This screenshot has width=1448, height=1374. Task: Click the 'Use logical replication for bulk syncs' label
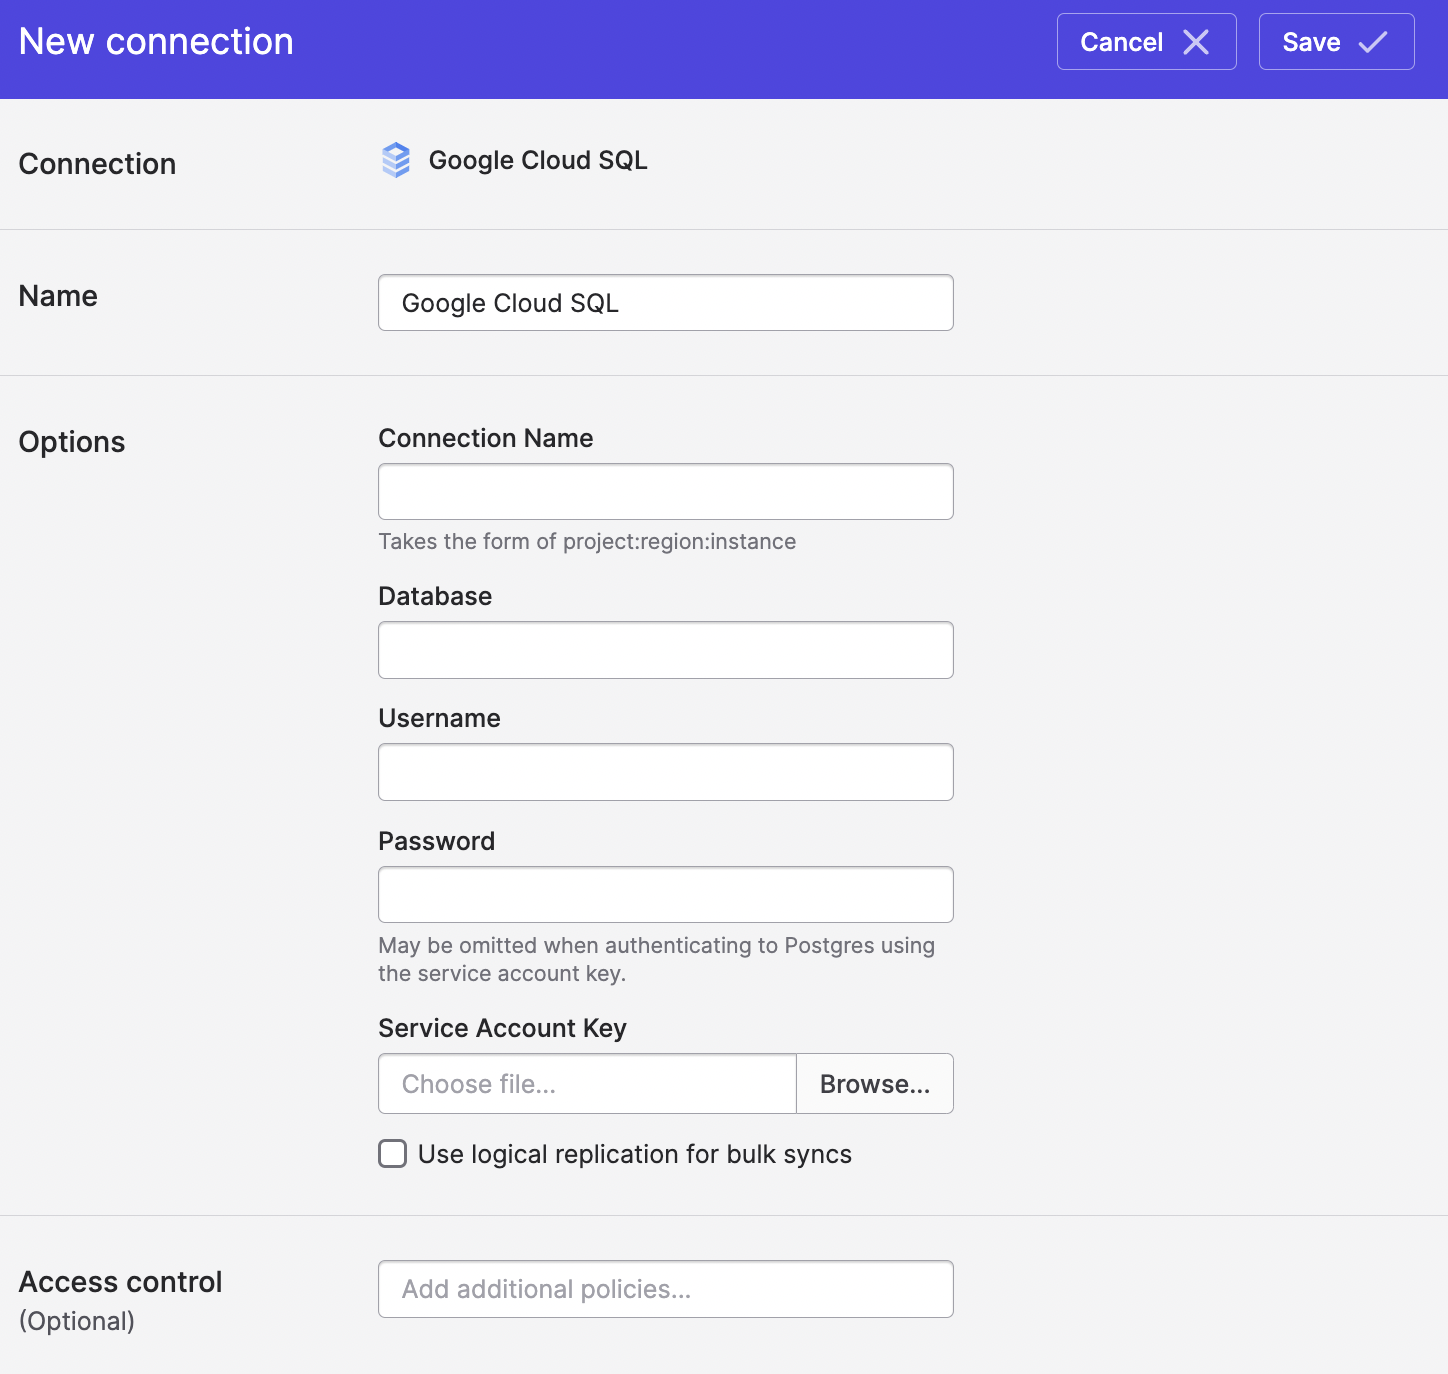635,1154
